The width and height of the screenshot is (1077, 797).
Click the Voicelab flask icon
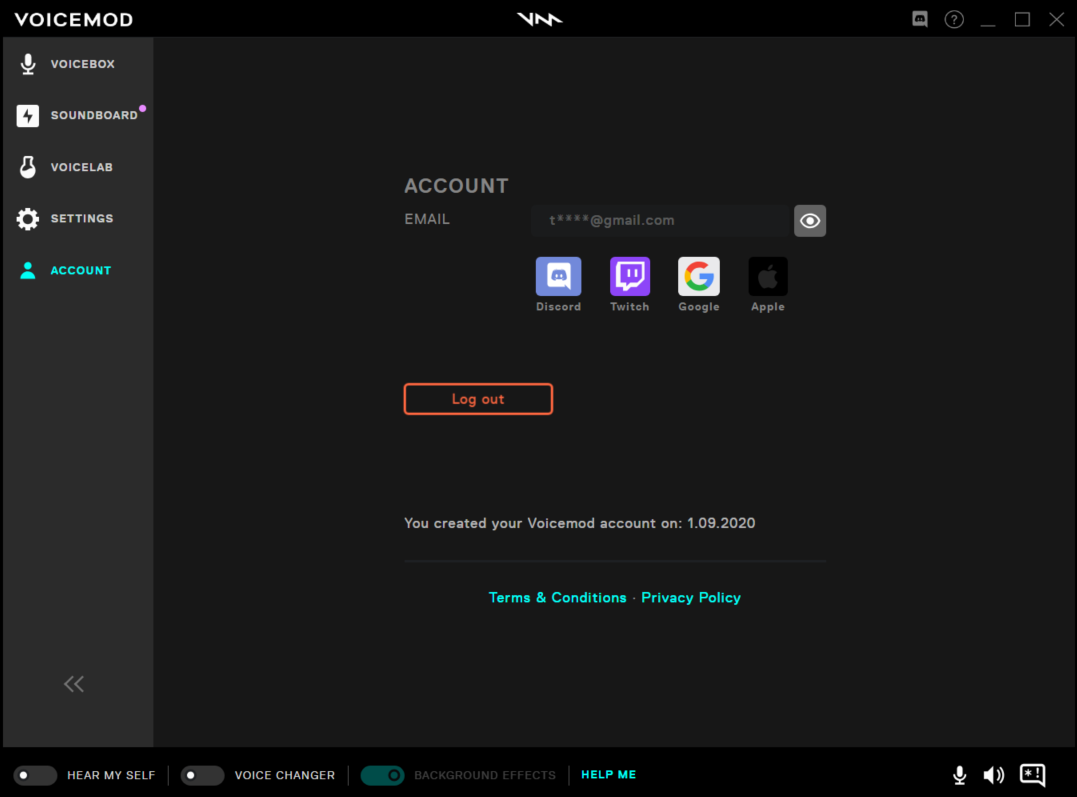(27, 167)
